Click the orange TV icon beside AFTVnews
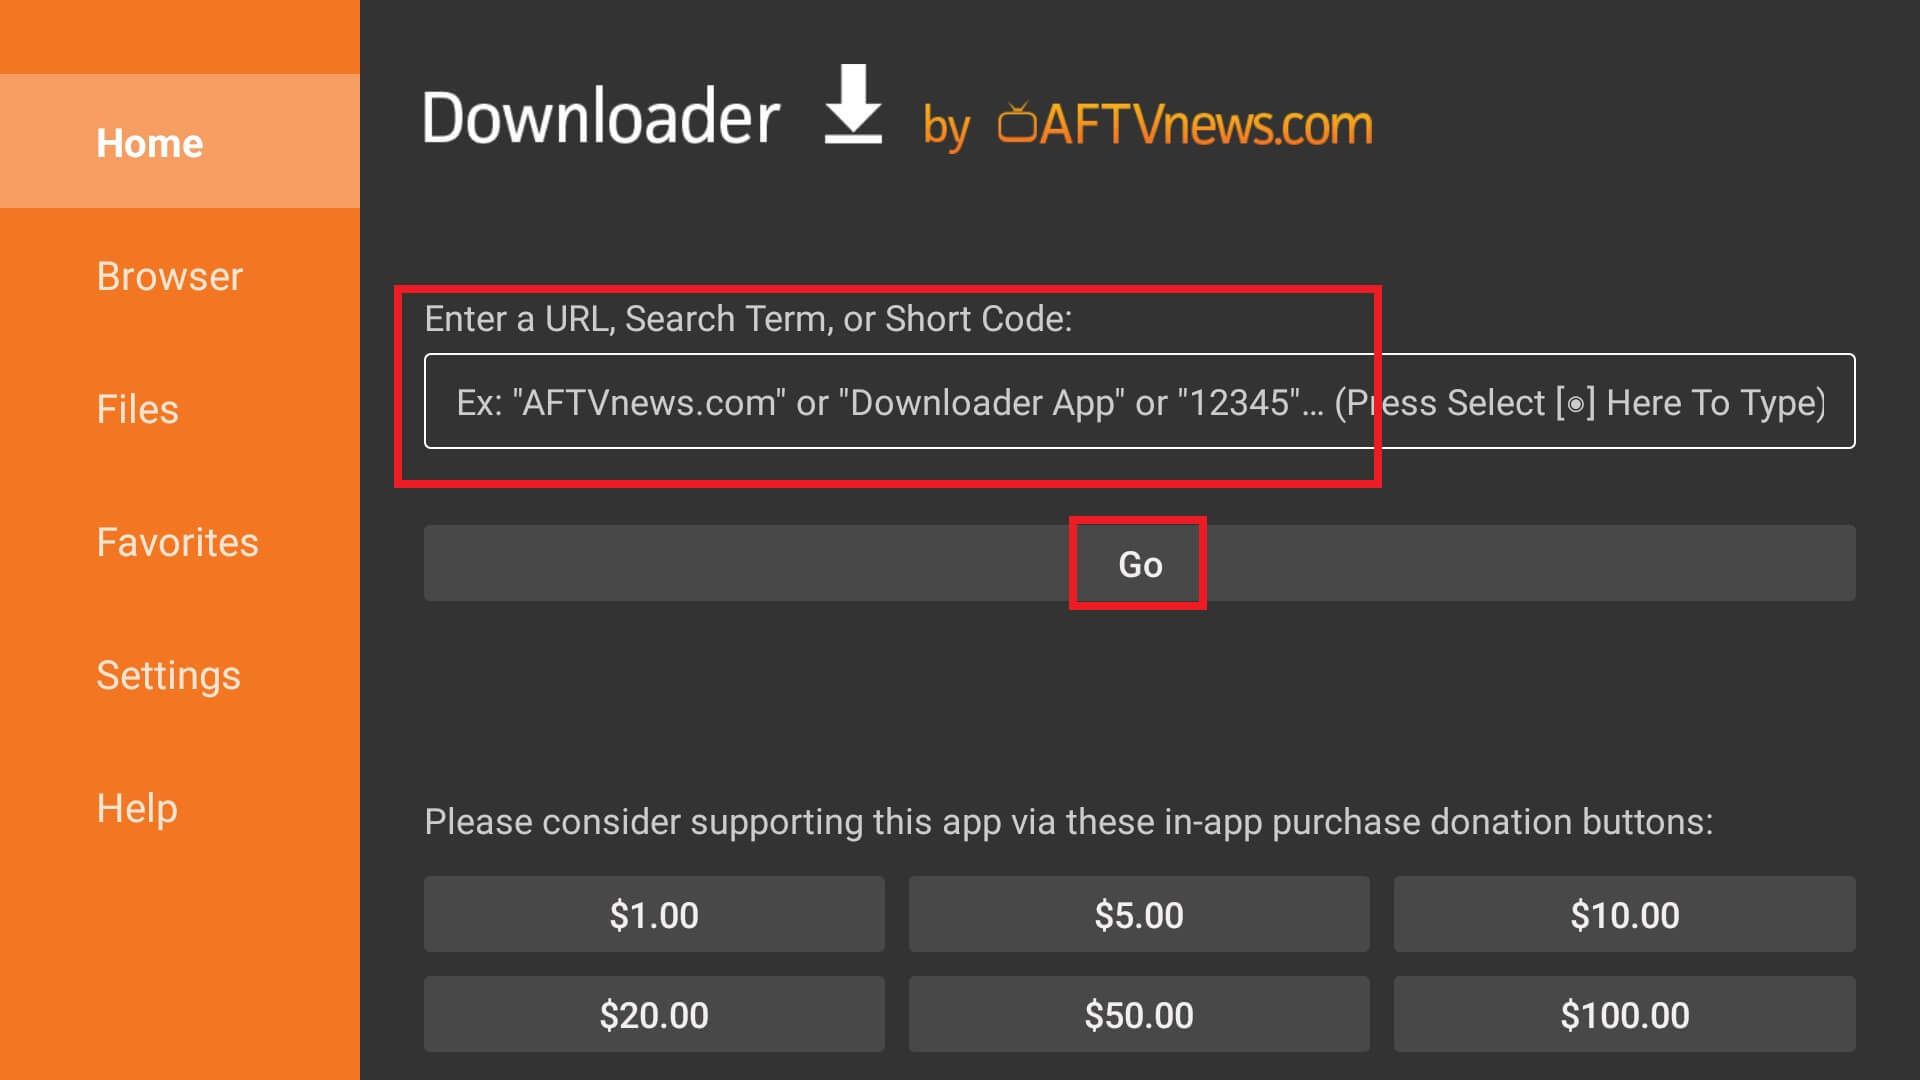Screen dimensions: 1920x1080 tap(1017, 123)
